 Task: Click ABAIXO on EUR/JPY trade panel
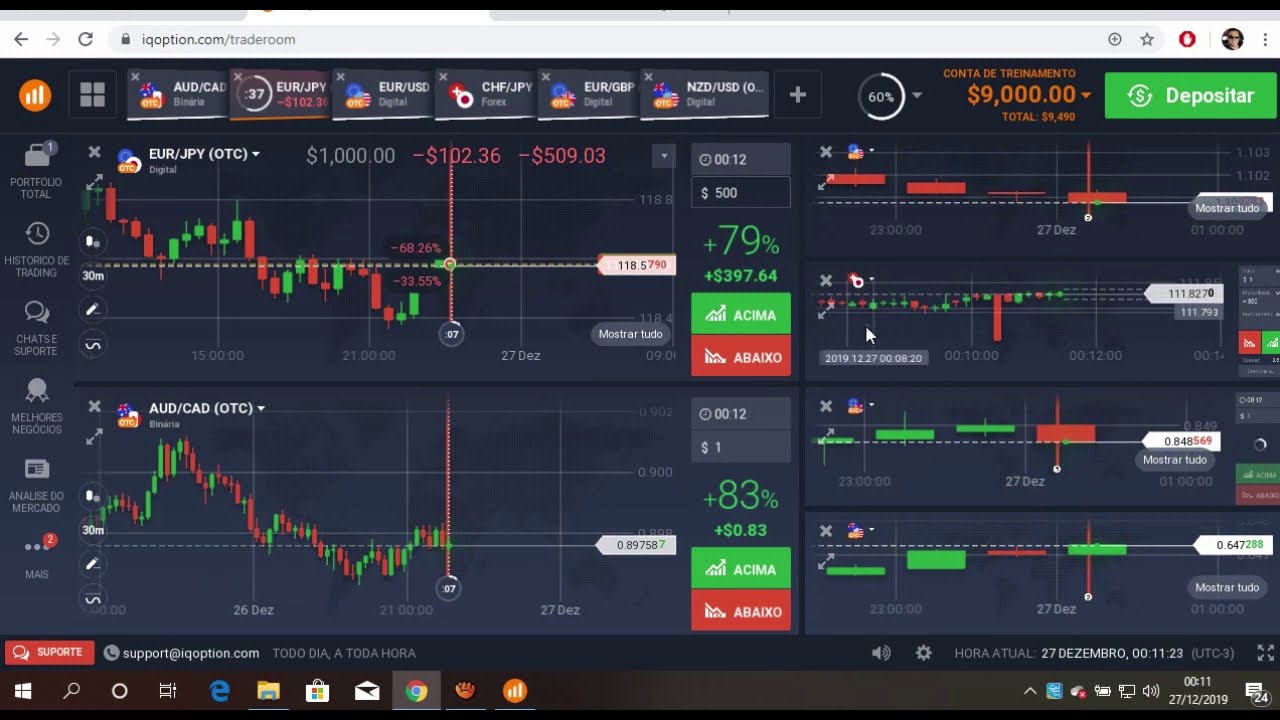(741, 356)
